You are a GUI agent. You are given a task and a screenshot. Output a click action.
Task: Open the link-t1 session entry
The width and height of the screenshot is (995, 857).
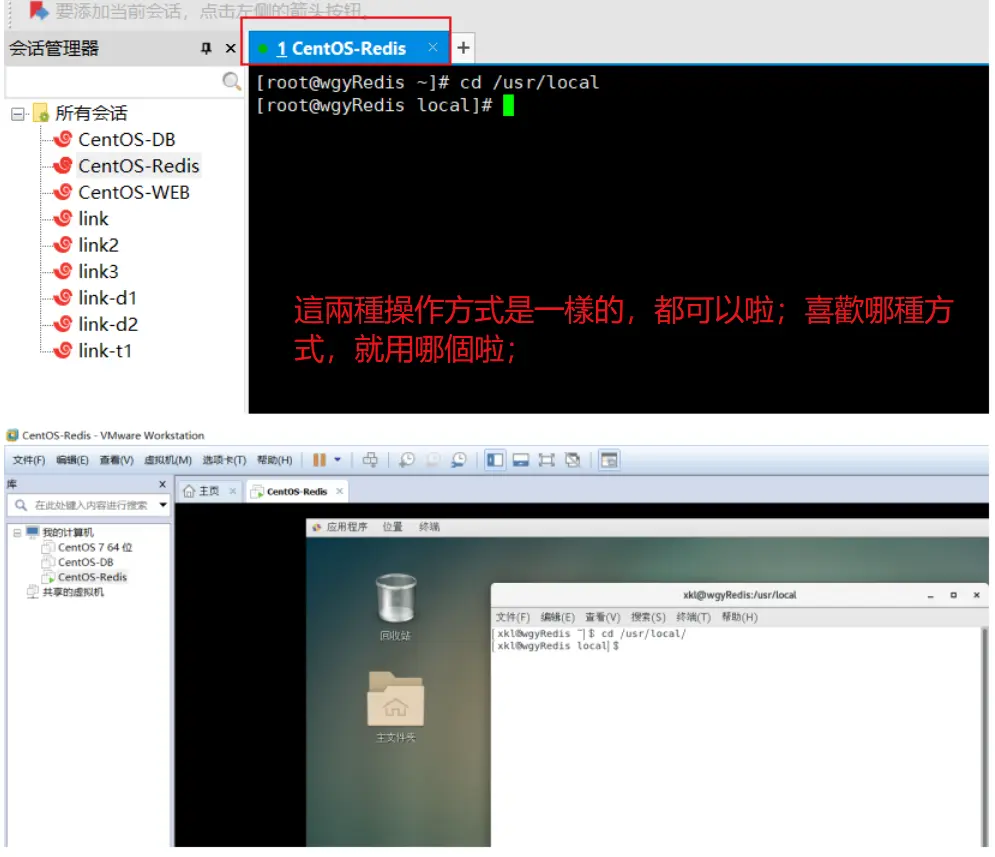point(105,351)
